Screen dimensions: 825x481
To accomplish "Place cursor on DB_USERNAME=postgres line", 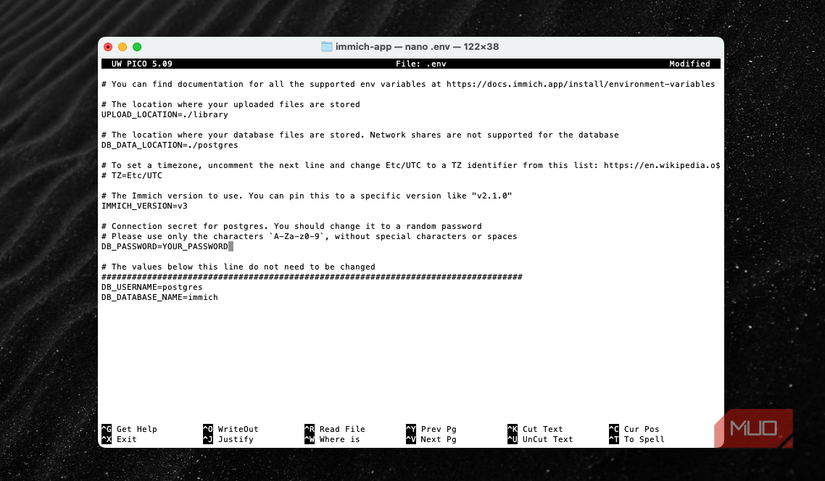I will tap(152, 287).
